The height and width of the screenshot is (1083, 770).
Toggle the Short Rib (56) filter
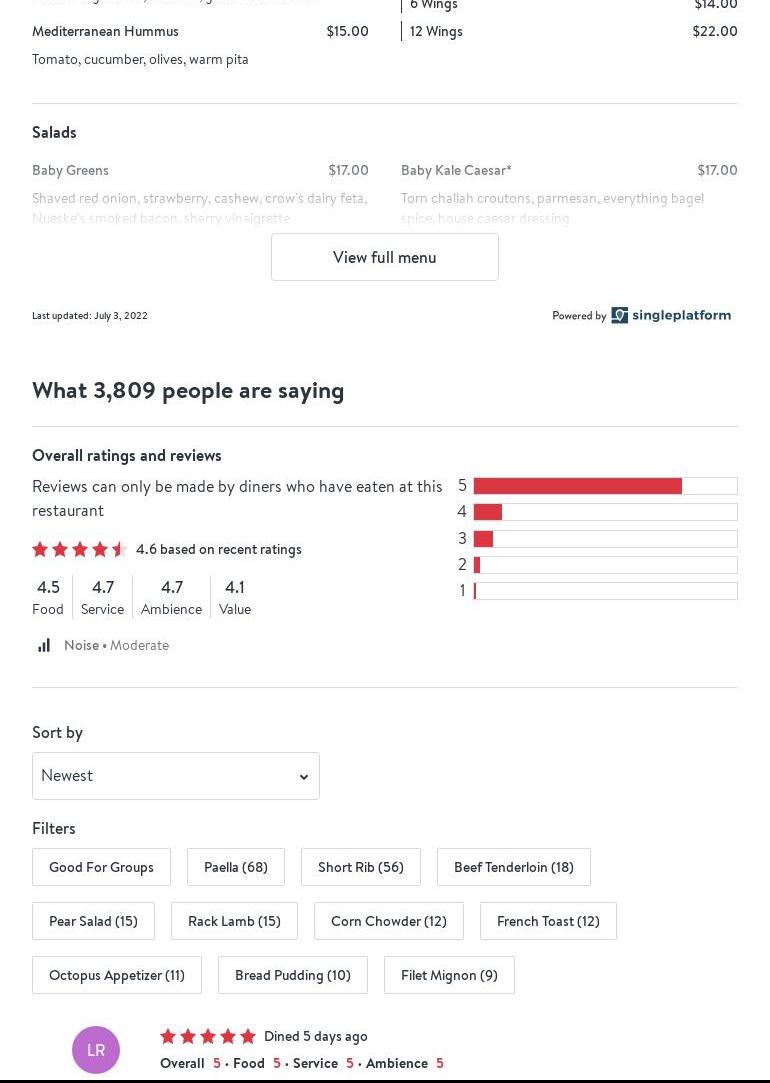[360, 867]
